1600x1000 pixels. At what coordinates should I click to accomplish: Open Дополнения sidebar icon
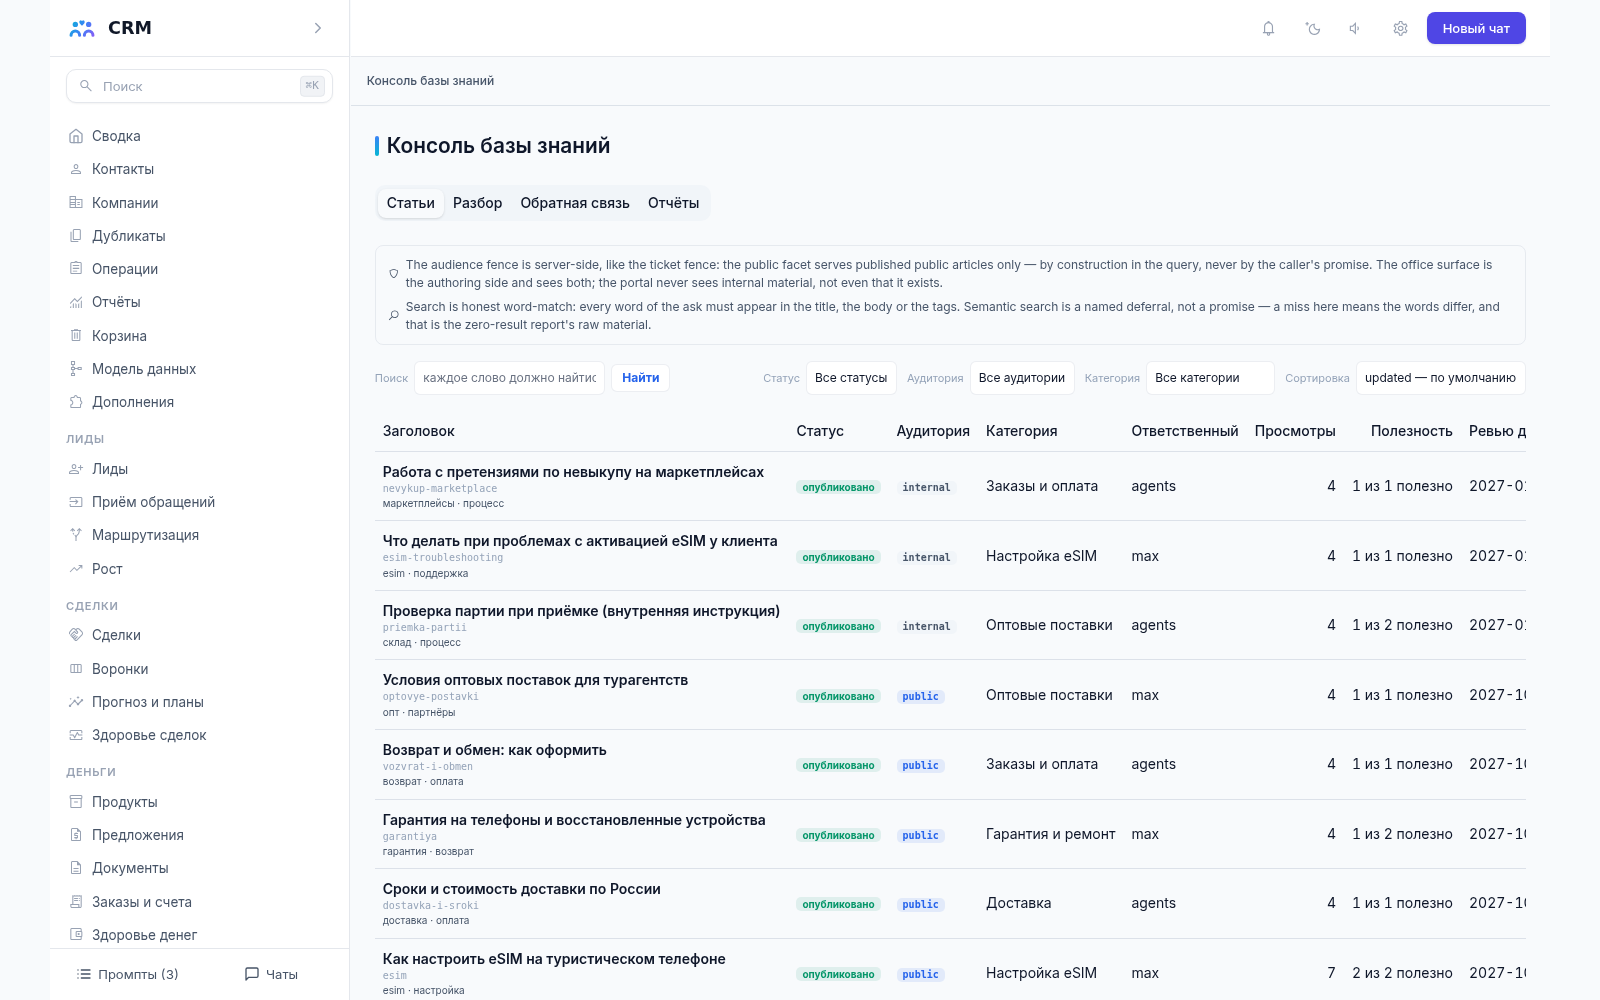point(76,402)
